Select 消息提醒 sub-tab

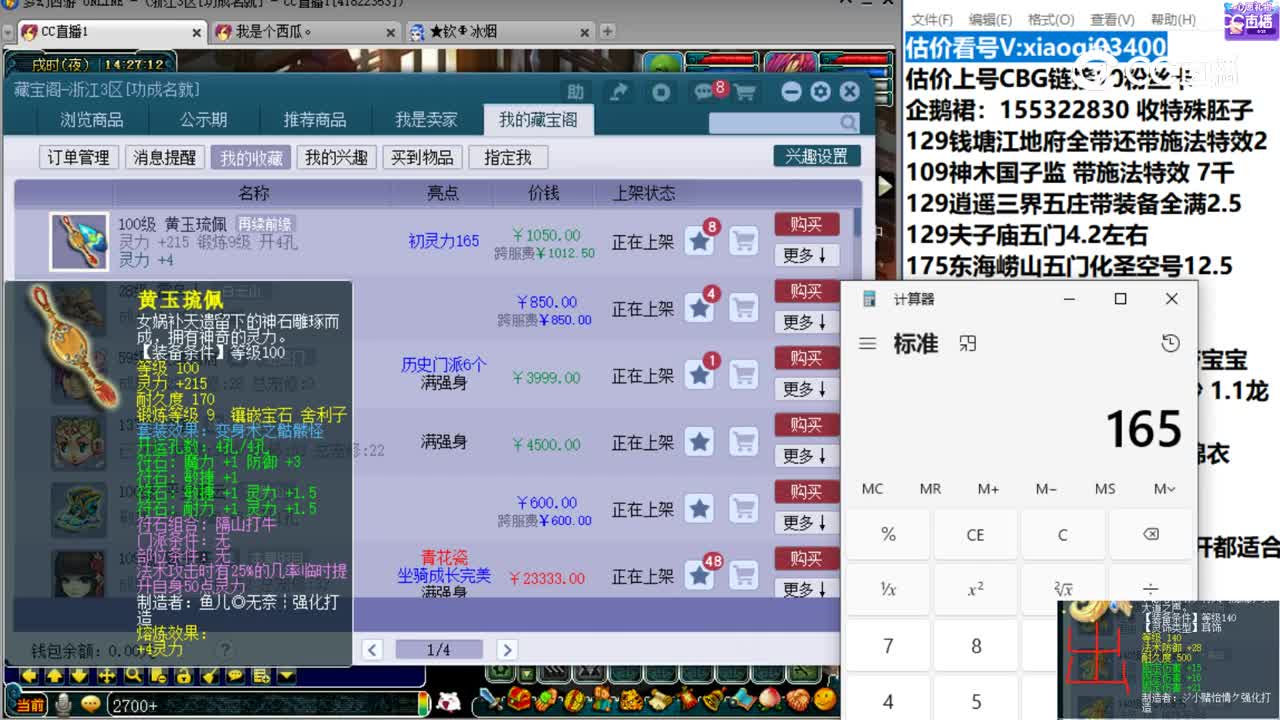click(165, 158)
